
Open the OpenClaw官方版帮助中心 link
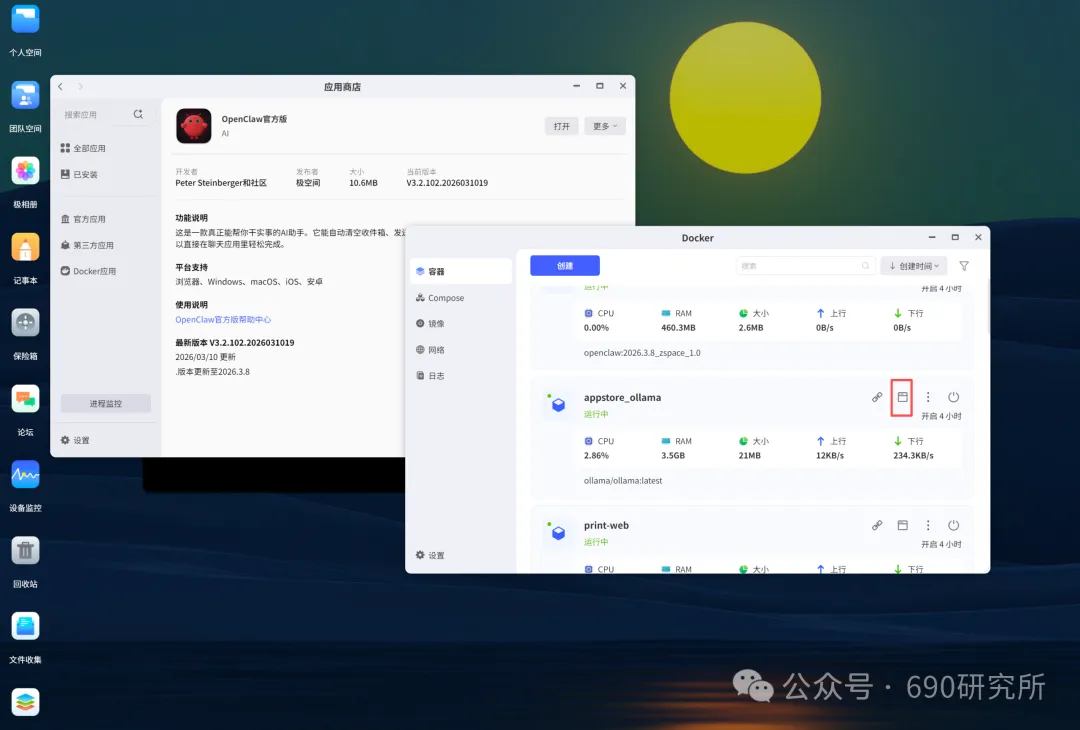(223, 320)
